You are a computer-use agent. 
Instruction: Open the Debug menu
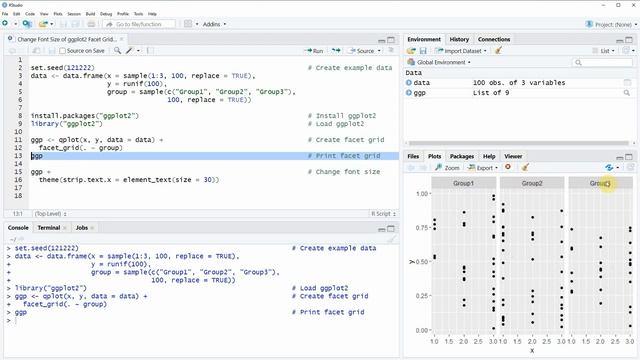point(106,14)
